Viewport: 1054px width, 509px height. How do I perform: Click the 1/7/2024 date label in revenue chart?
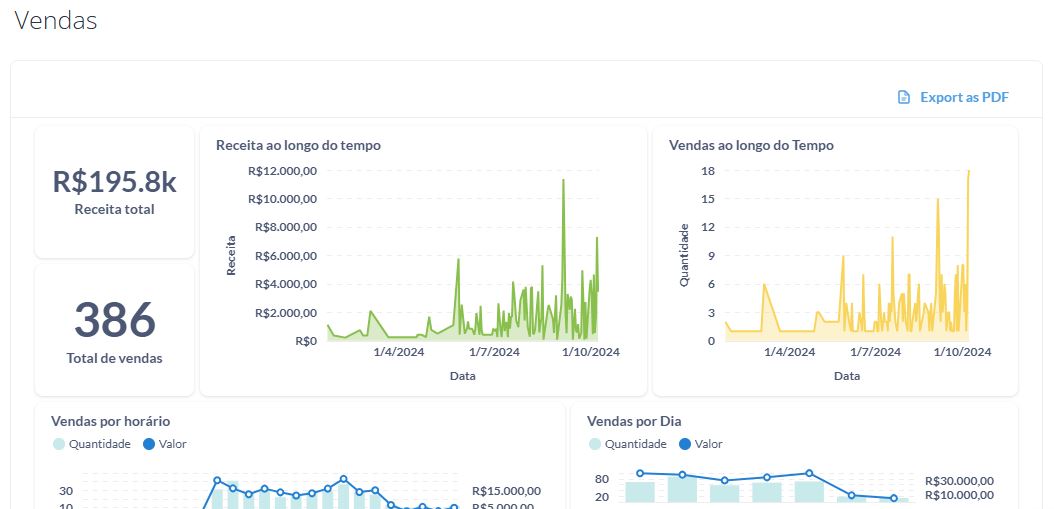(495, 352)
